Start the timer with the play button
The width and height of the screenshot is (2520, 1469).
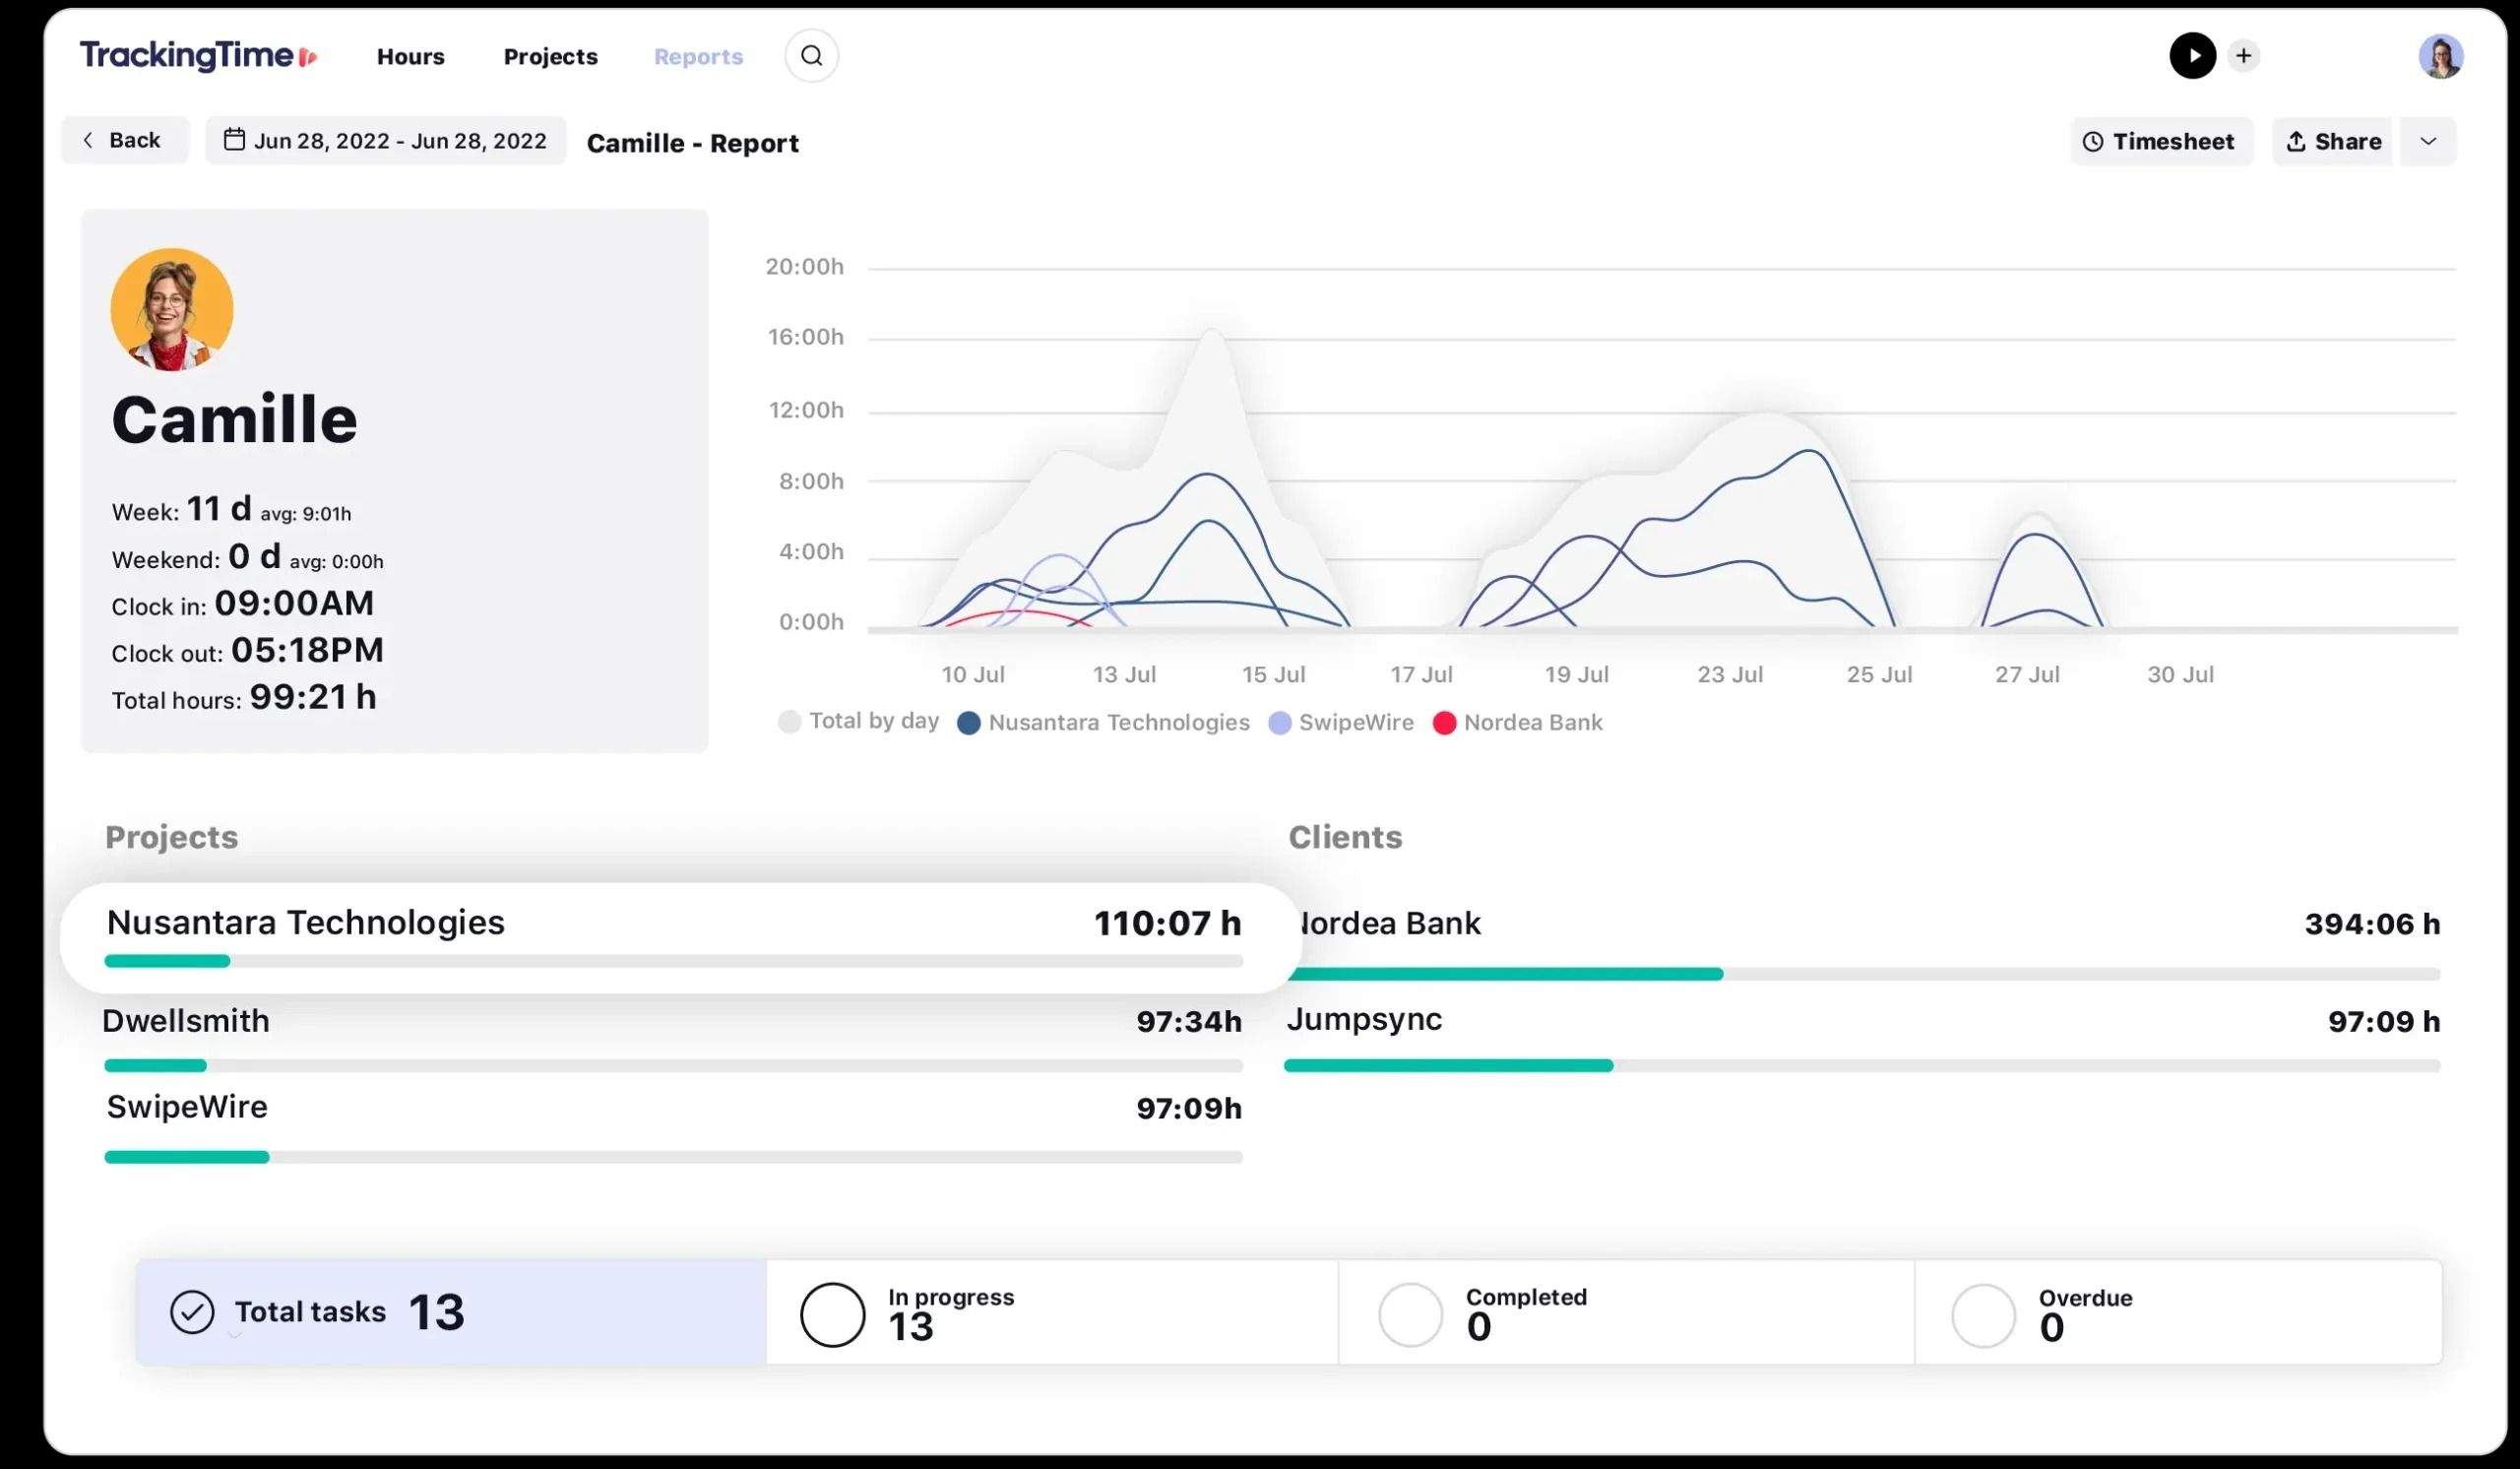point(2191,56)
